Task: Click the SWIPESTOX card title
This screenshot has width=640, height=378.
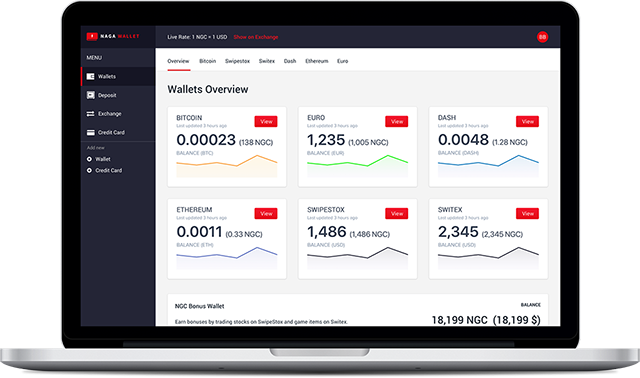Action: 326,209
